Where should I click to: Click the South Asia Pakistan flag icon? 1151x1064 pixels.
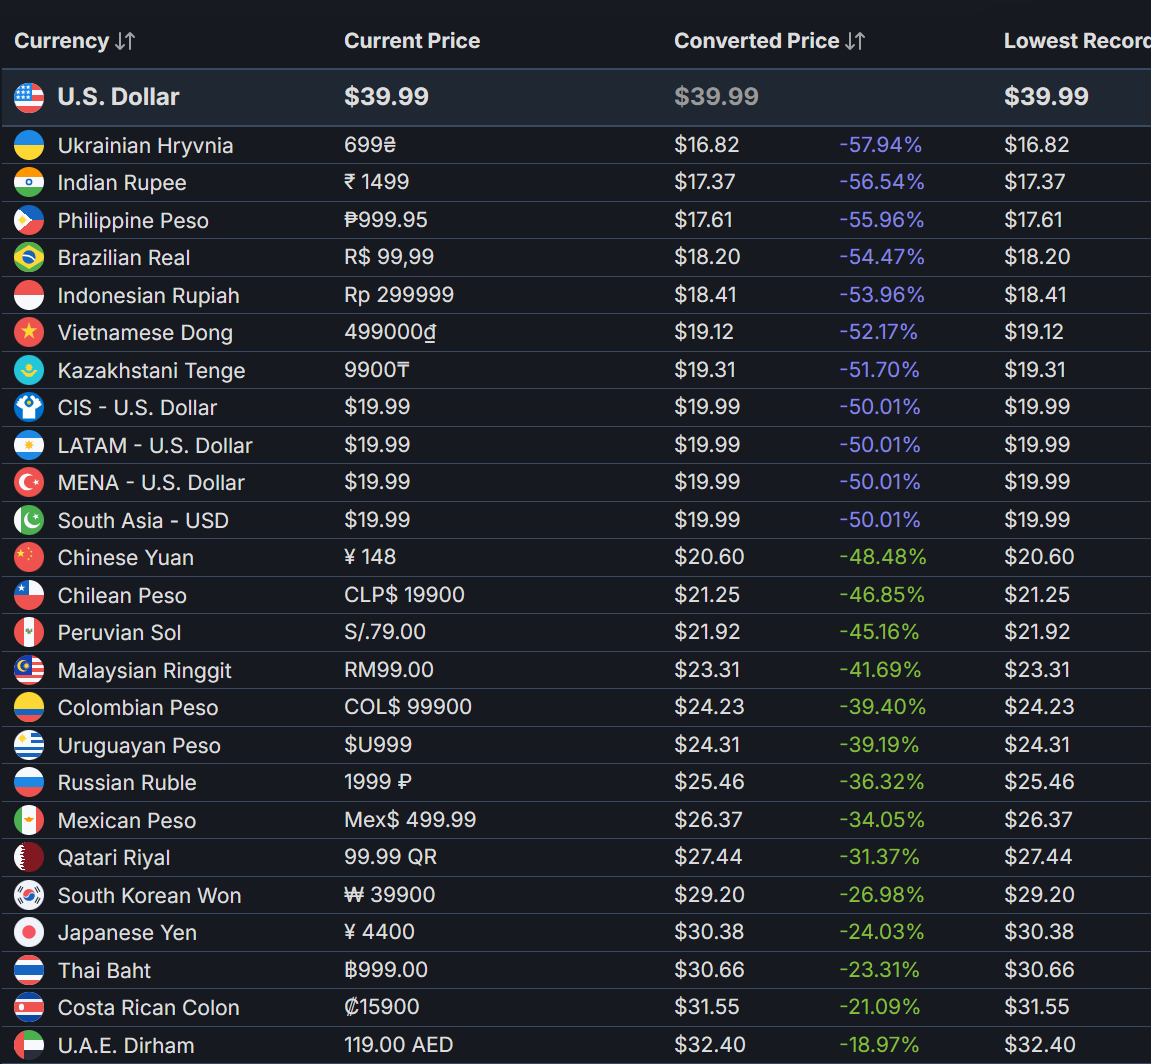pos(29,520)
